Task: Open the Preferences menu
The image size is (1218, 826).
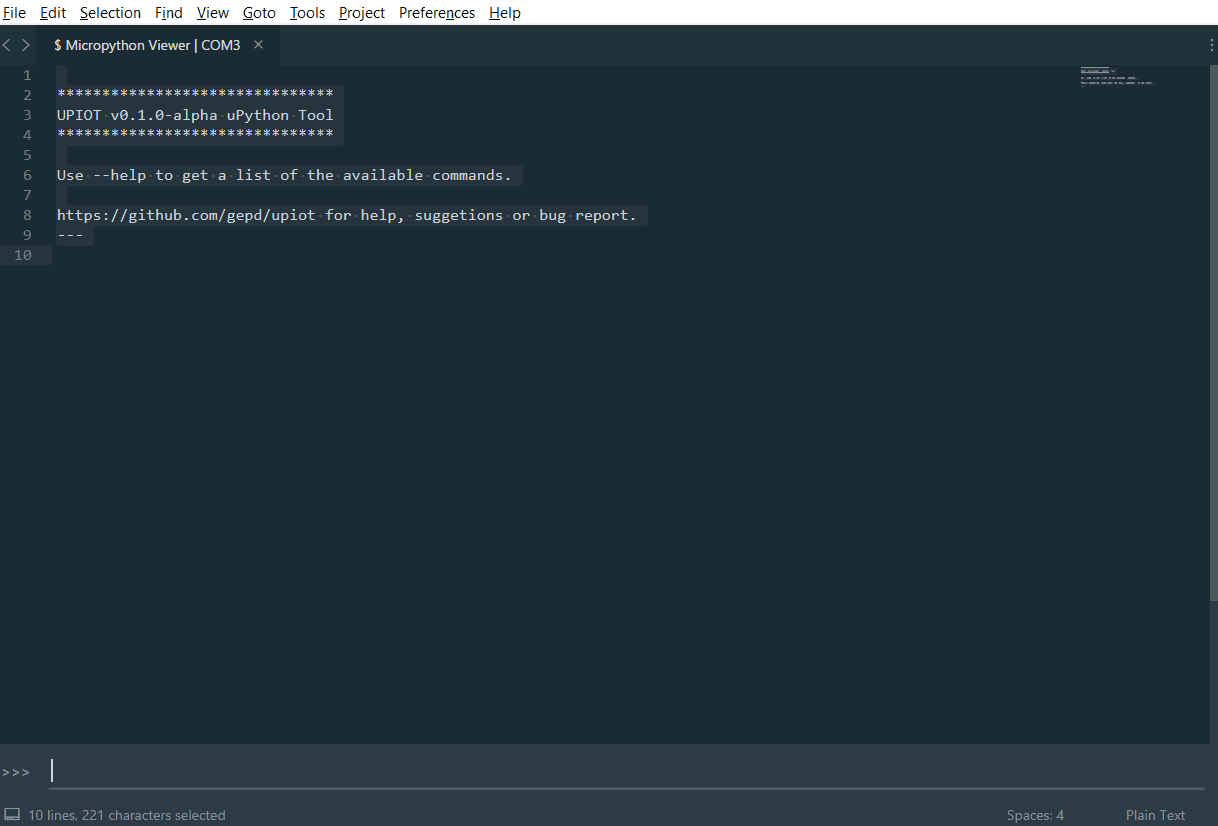Action: click(437, 13)
